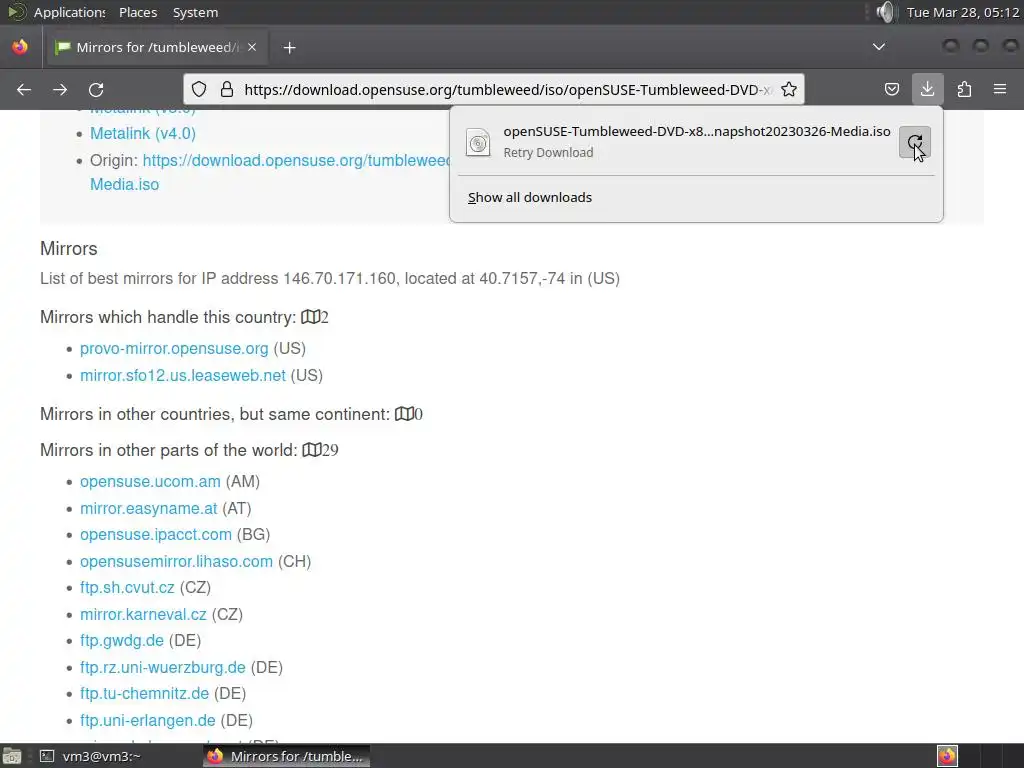Open mirror.karneval.cz mirror
This screenshot has width=1024, height=768.
pos(143,615)
